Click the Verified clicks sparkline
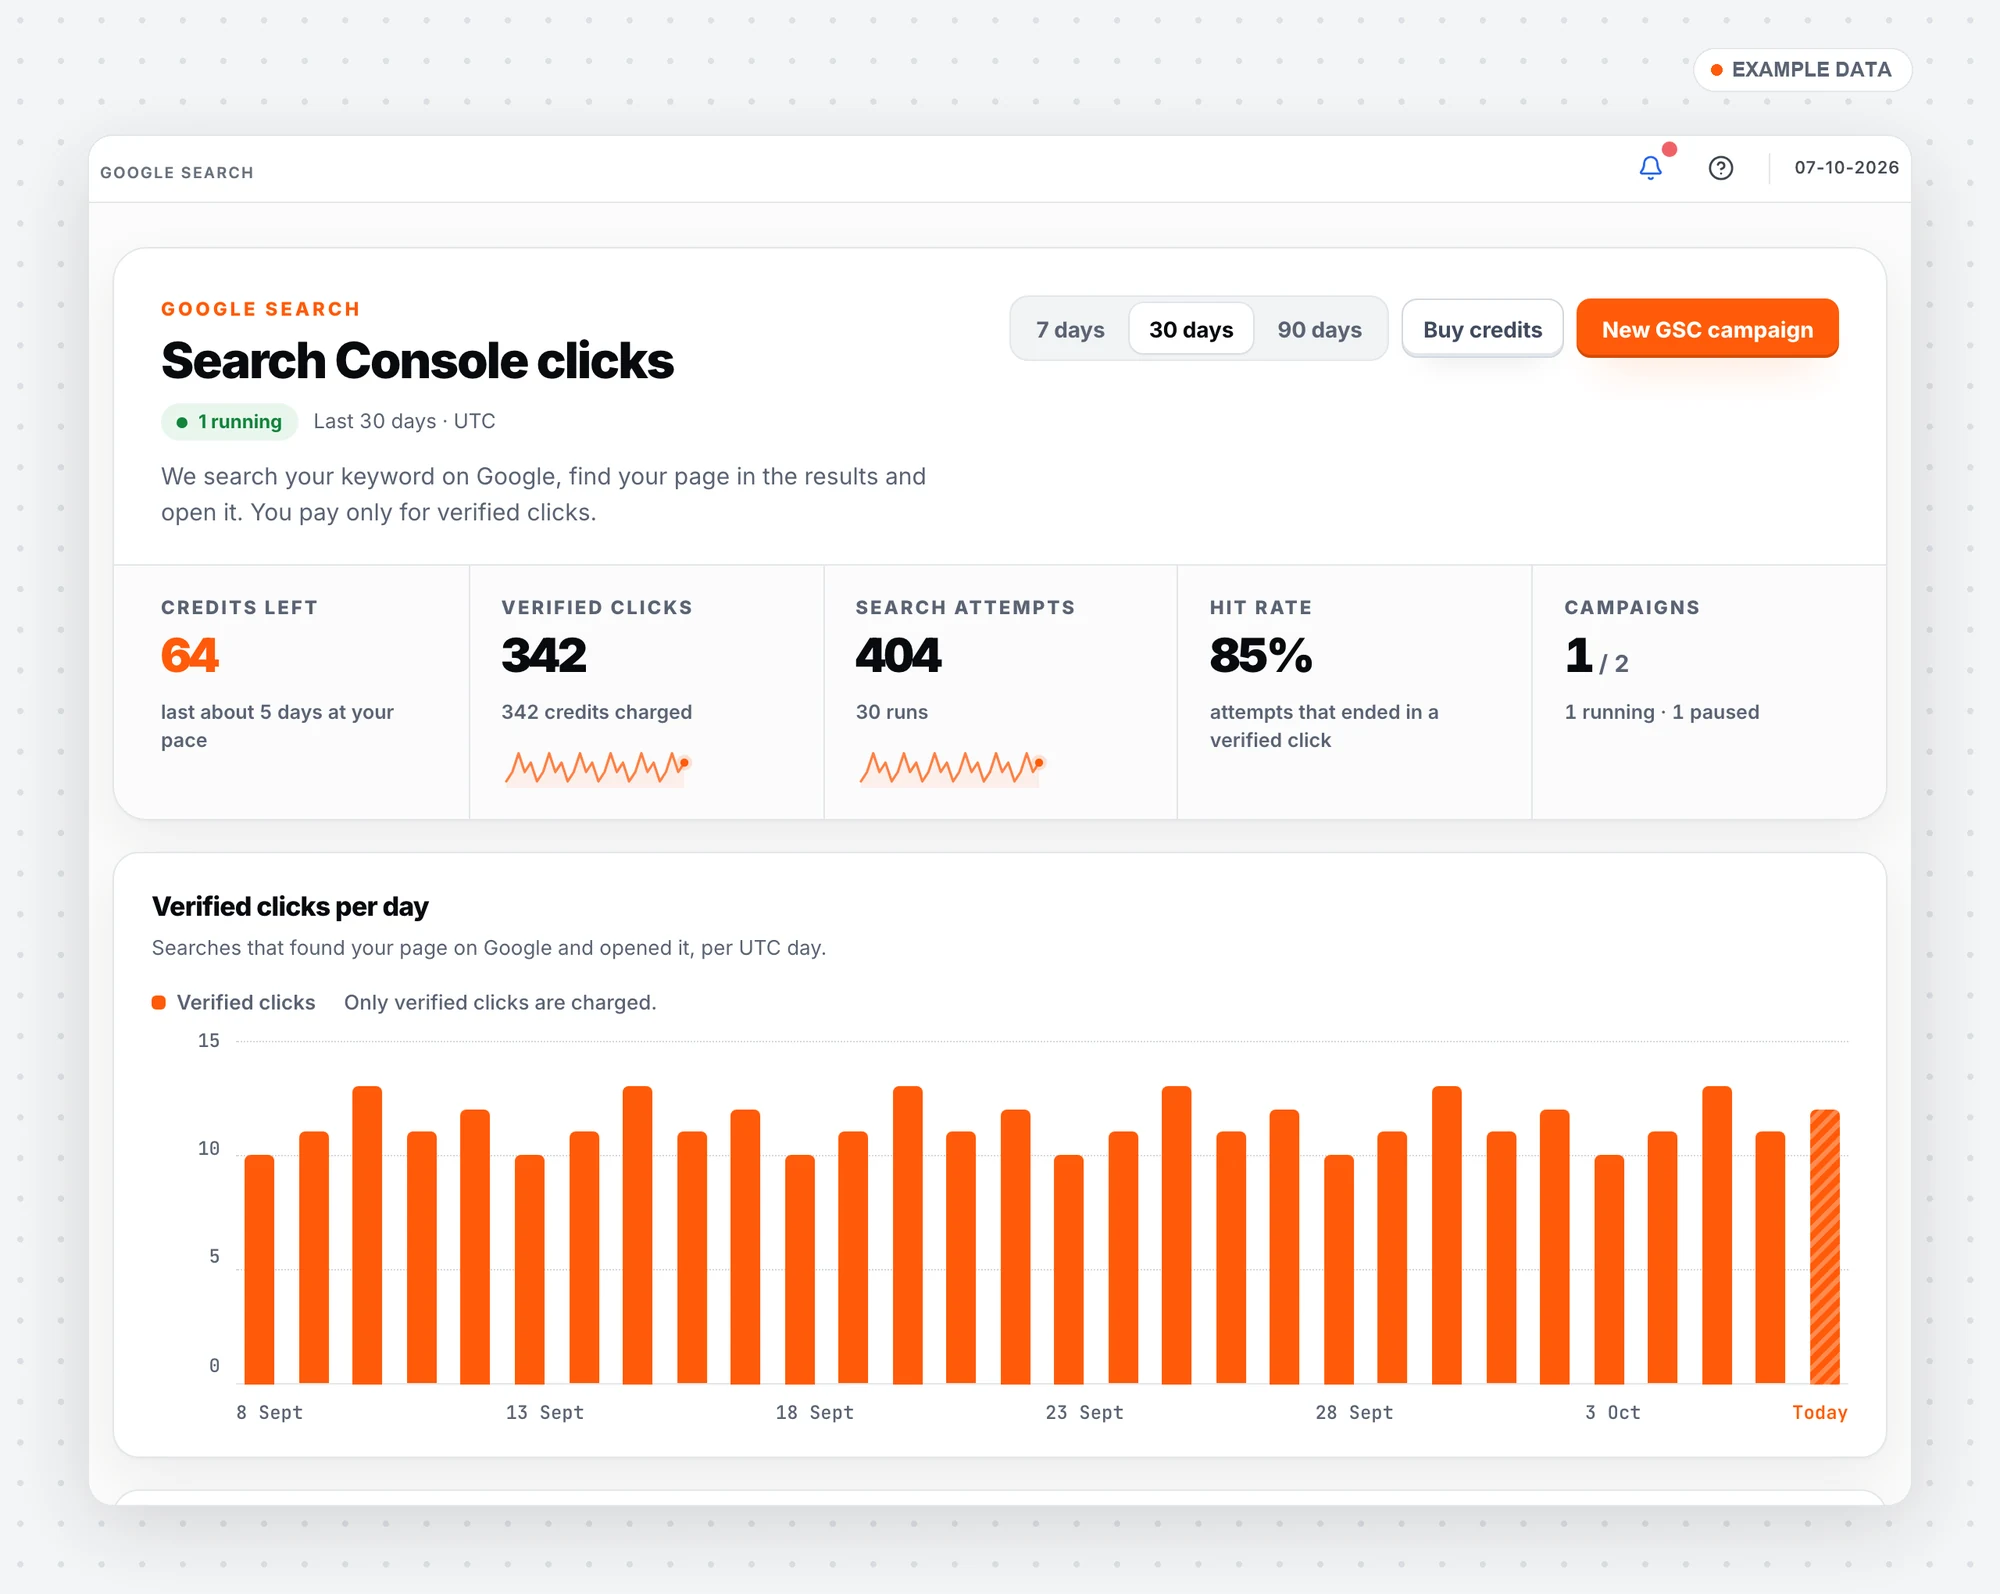The width and height of the screenshot is (2000, 1594). (x=597, y=767)
